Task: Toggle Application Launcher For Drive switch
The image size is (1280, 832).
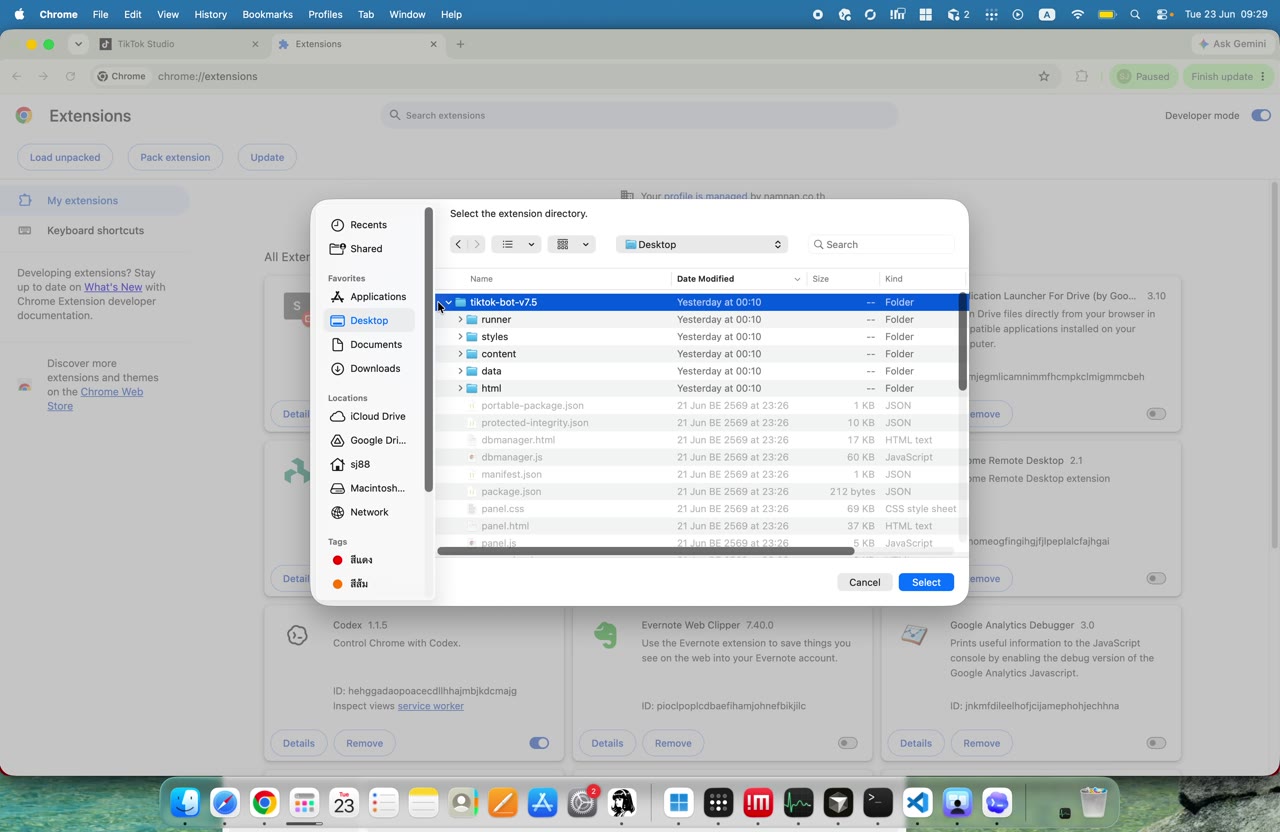Action: [1156, 414]
